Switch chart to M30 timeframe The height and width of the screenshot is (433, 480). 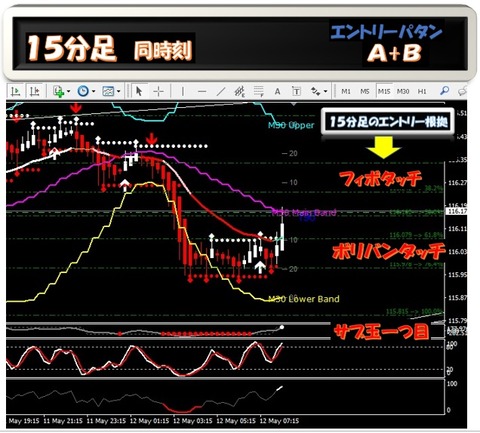click(x=403, y=91)
